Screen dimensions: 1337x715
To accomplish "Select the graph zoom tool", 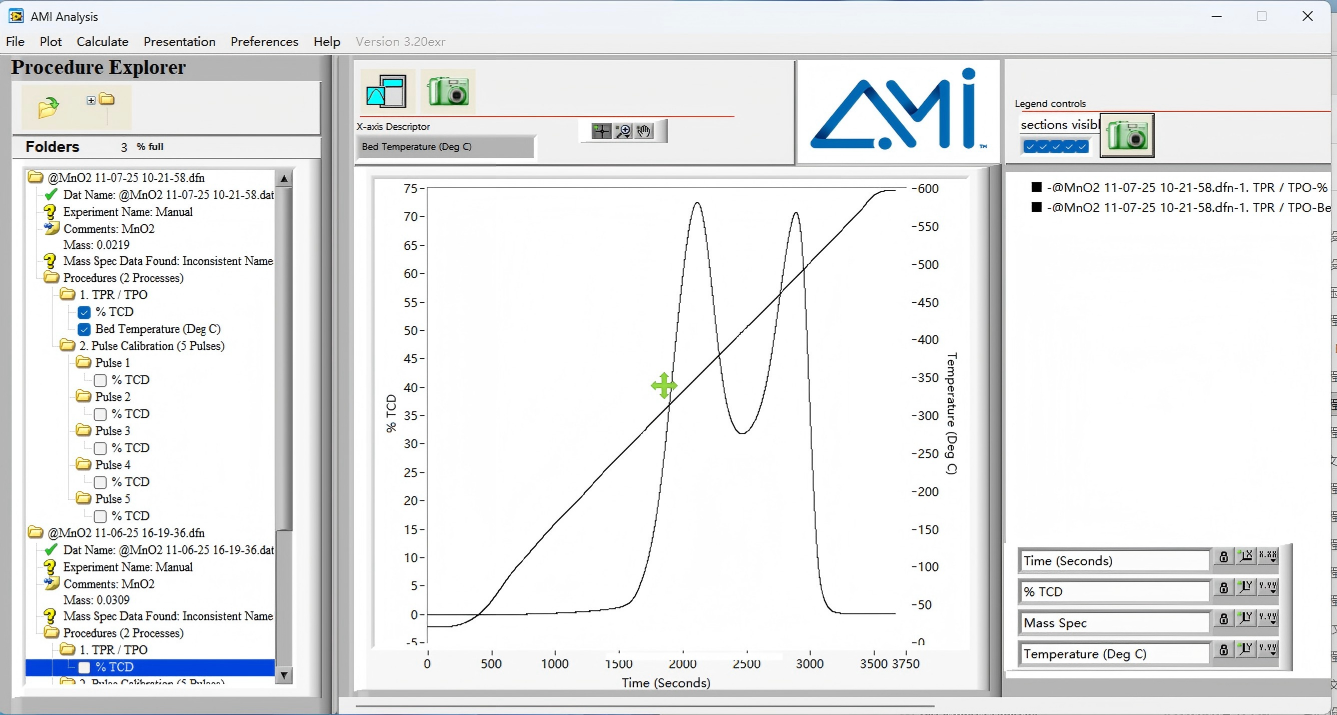I will (623, 131).
